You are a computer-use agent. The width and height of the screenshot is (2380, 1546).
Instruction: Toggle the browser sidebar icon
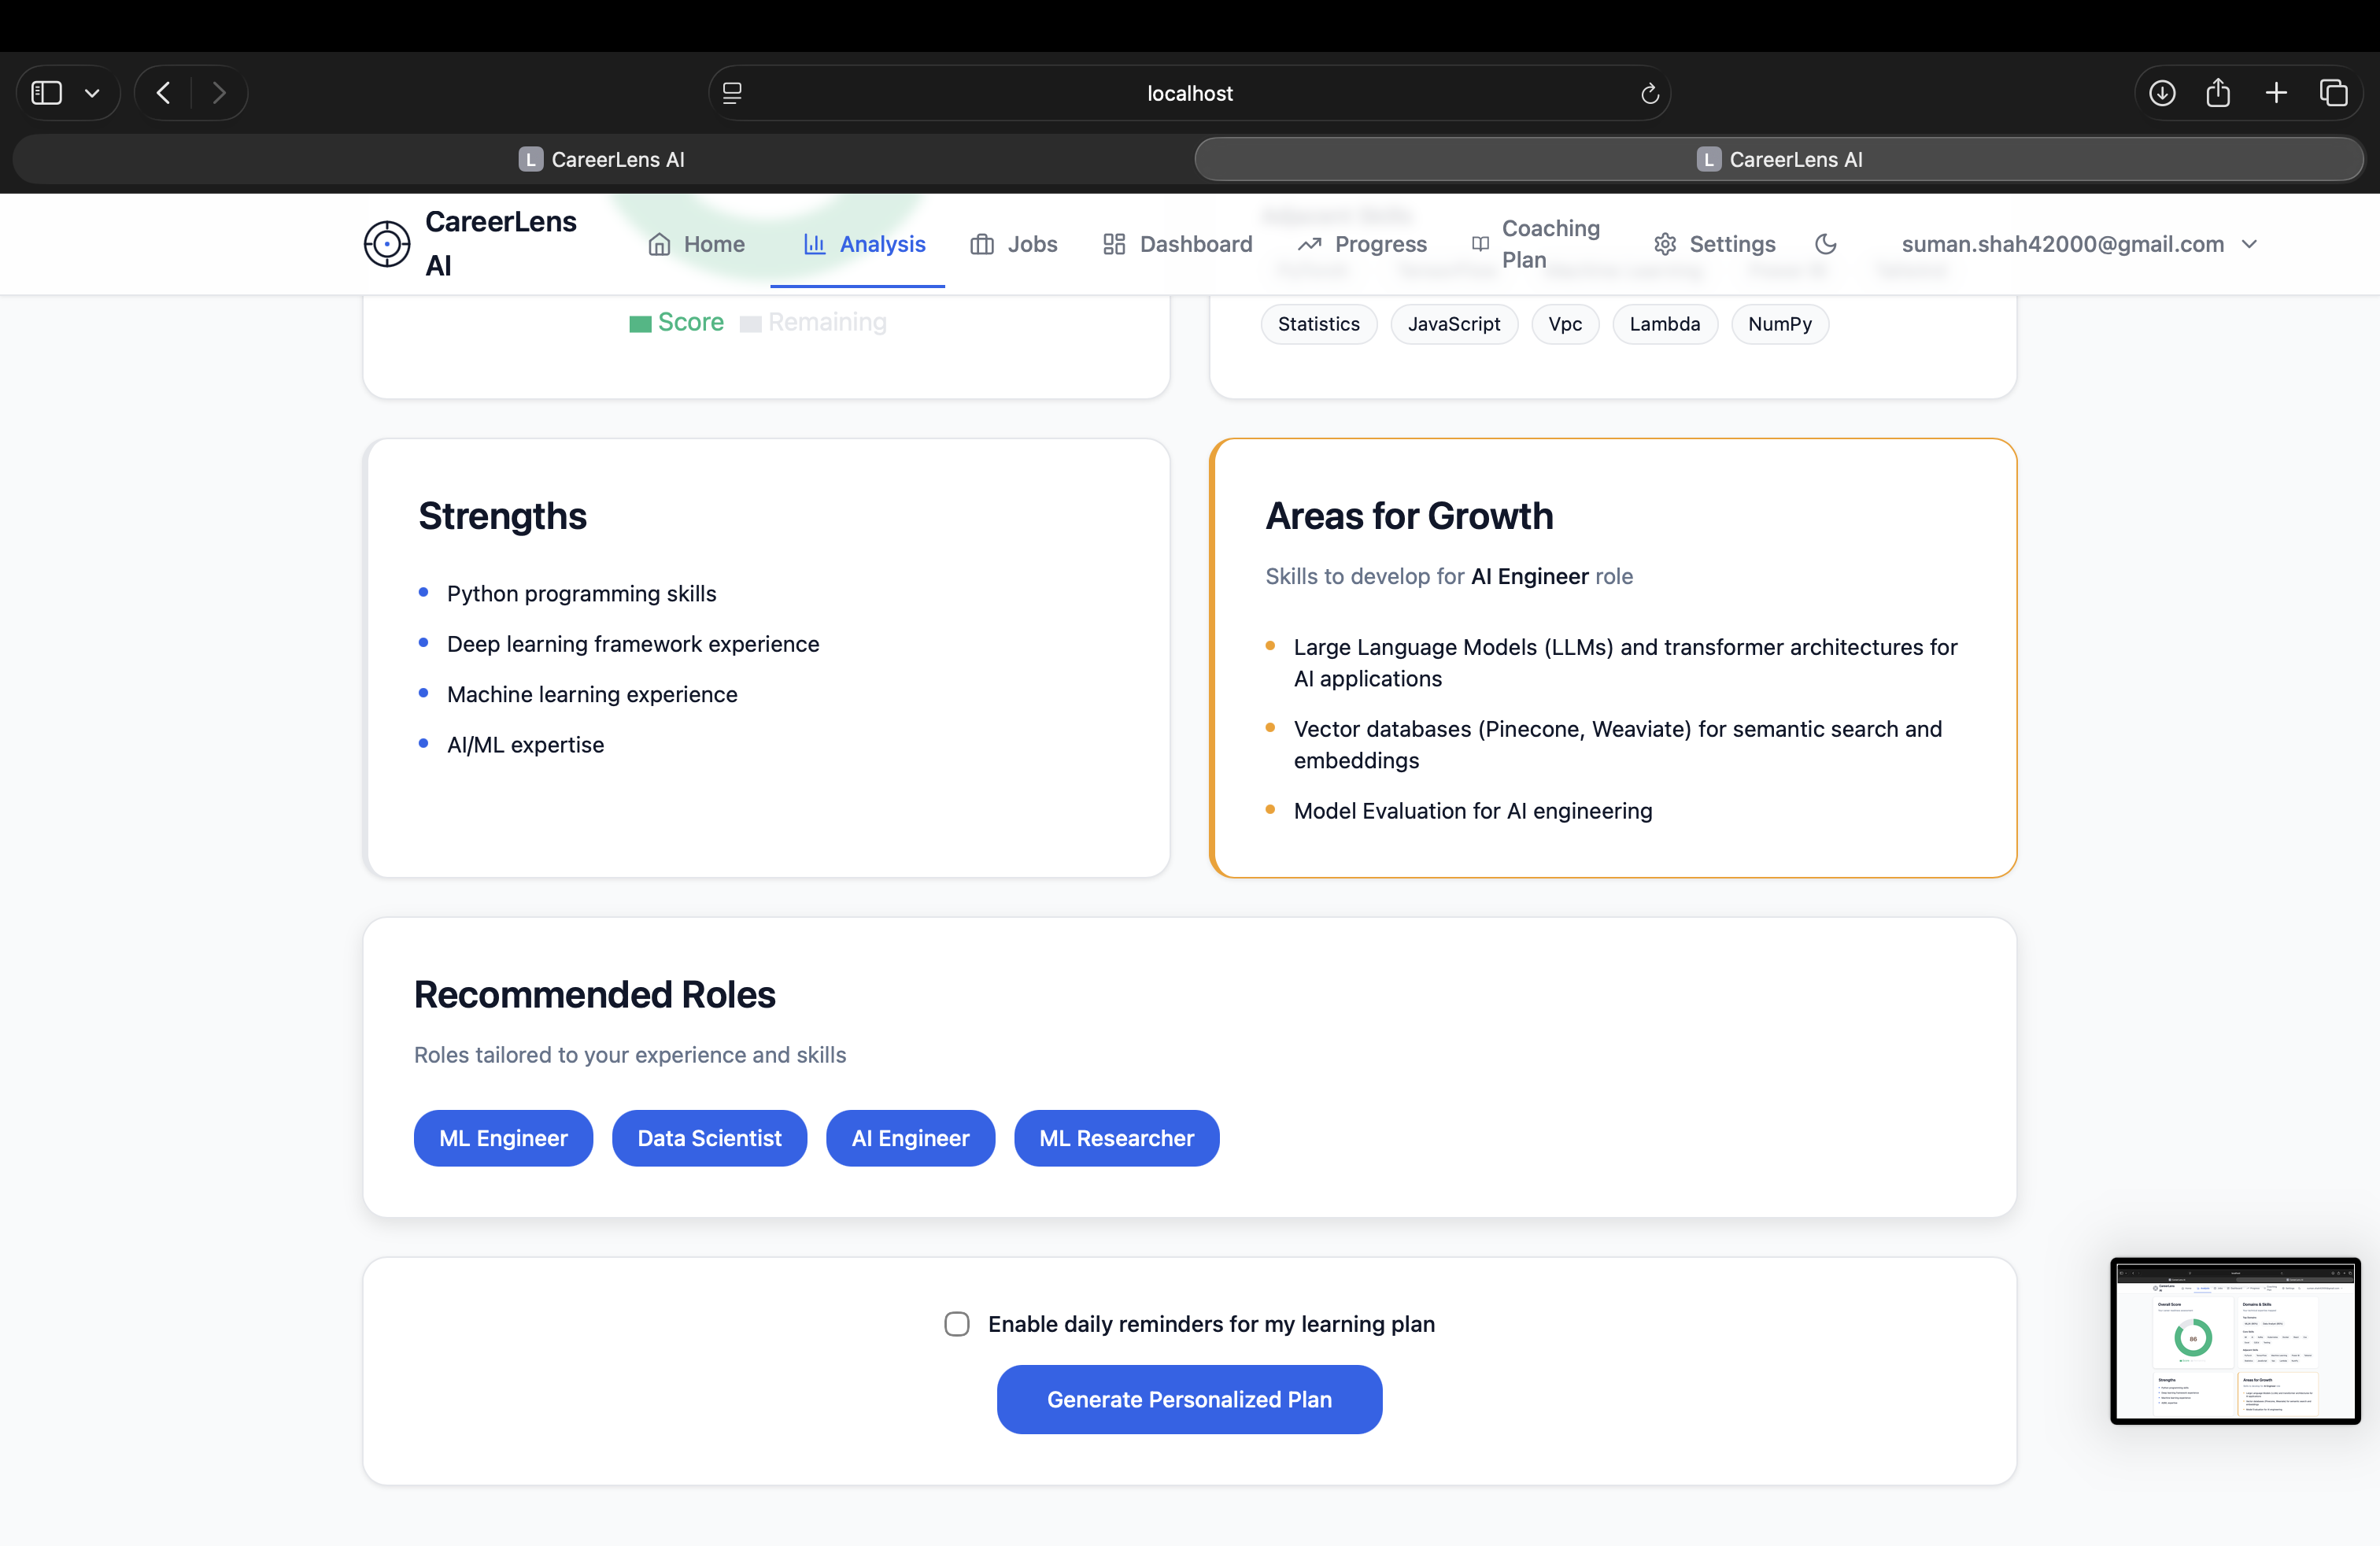tap(47, 93)
